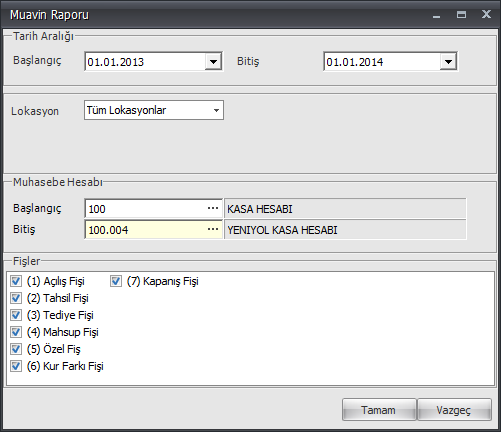Viewport: 501px width, 432px height.
Task: Disable (5) Özel Fiş checkbox
Action: (16, 349)
